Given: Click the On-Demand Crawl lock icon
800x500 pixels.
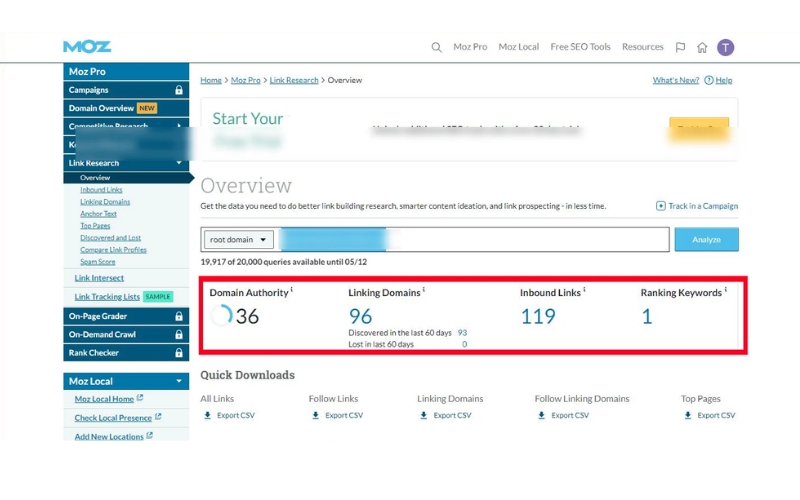Looking at the screenshot, I should pos(179,334).
